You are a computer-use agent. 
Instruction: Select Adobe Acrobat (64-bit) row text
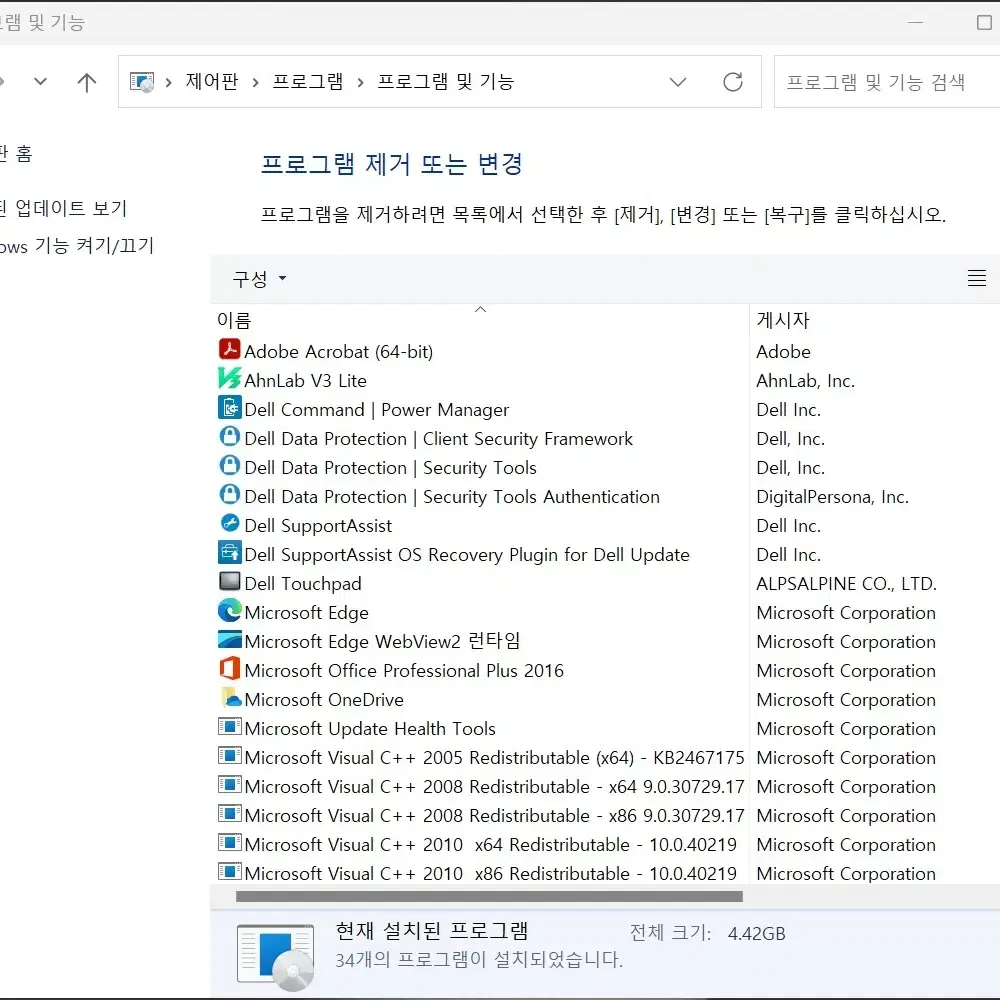point(339,351)
